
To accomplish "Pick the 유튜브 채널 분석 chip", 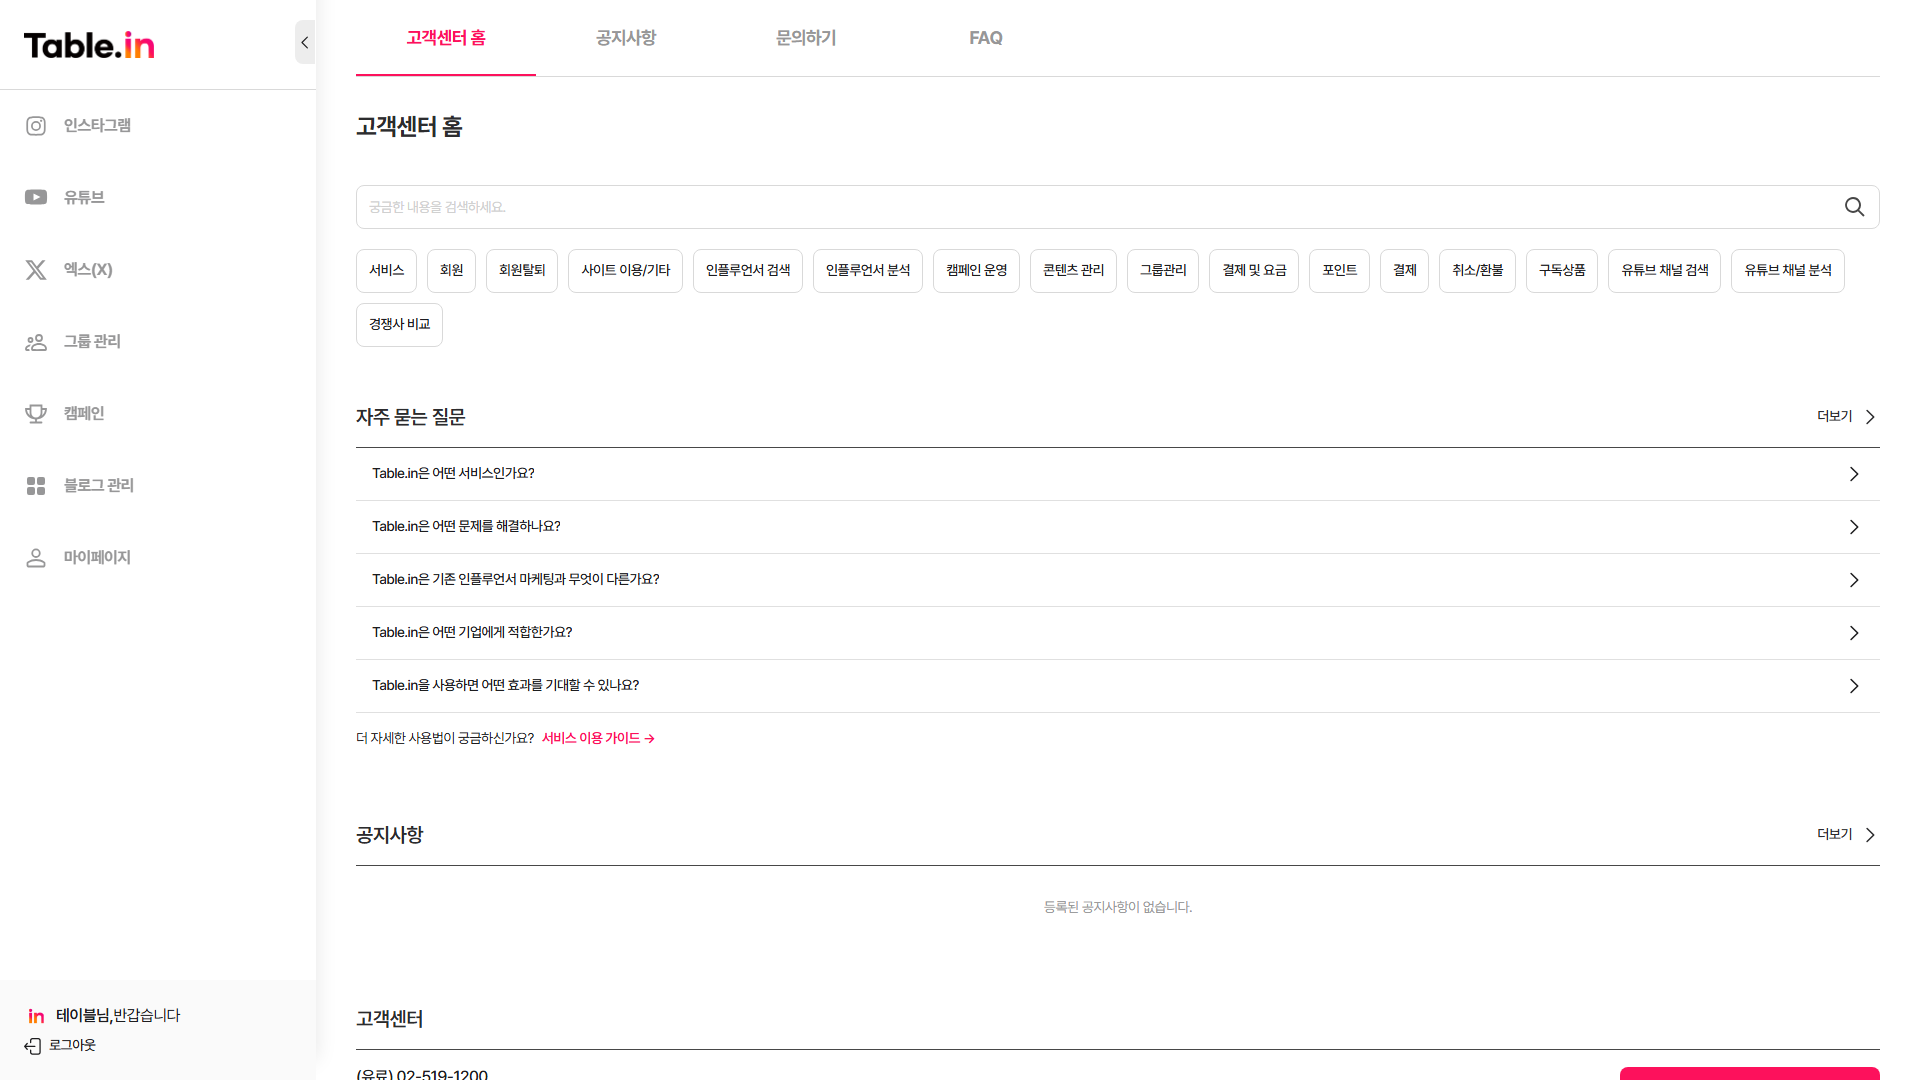I will point(1788,271).
